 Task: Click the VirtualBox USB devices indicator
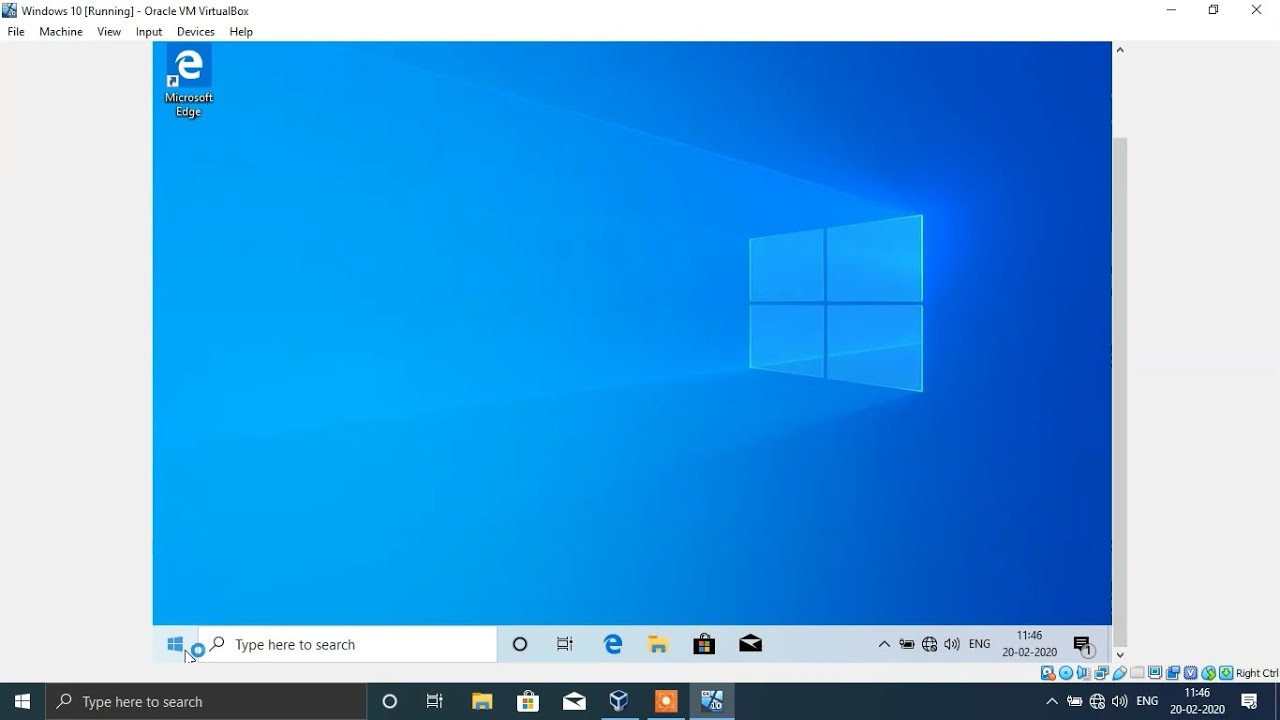(x=1119, y=673)
